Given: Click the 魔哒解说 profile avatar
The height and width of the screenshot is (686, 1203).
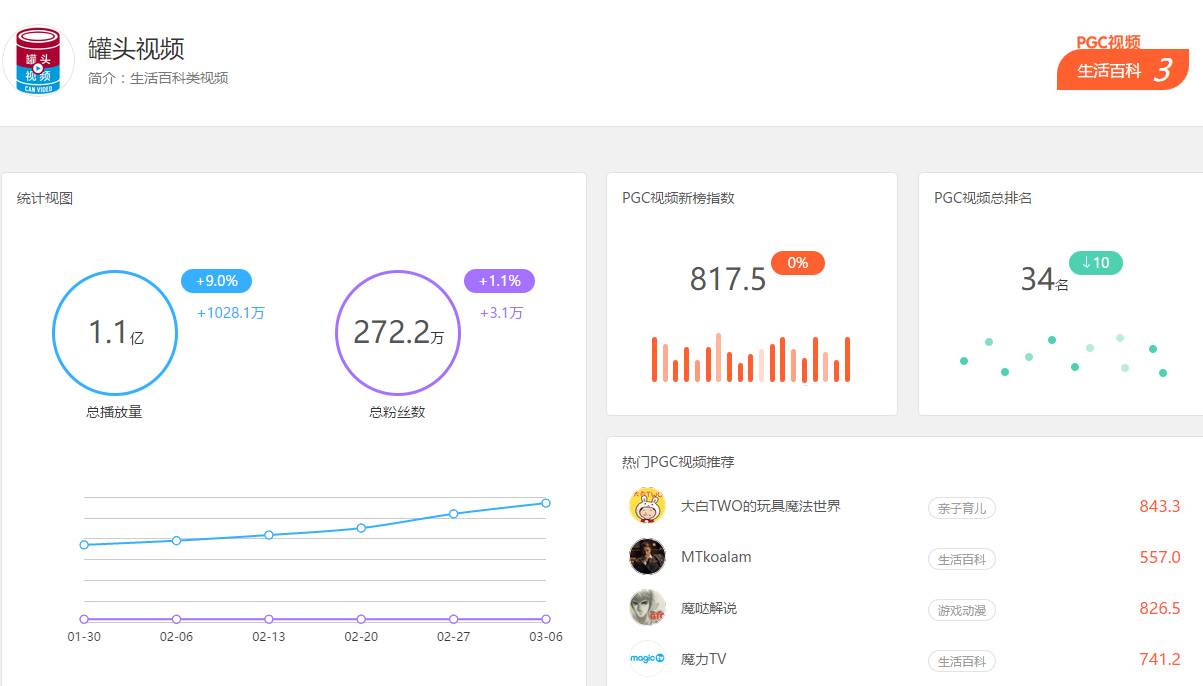Looking at the screenshot, I should 647,608.
